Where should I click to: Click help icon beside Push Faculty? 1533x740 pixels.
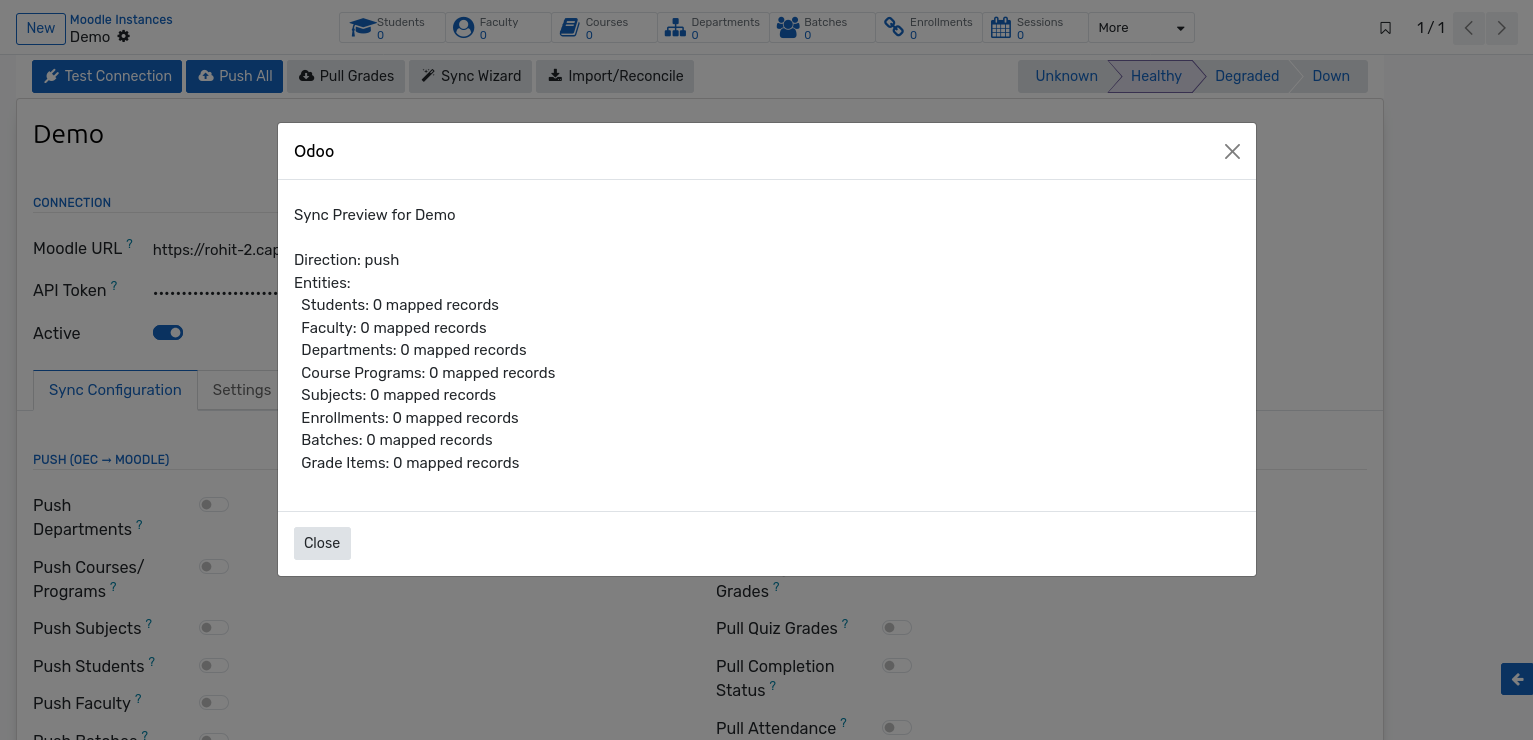[x=138, y=699]
